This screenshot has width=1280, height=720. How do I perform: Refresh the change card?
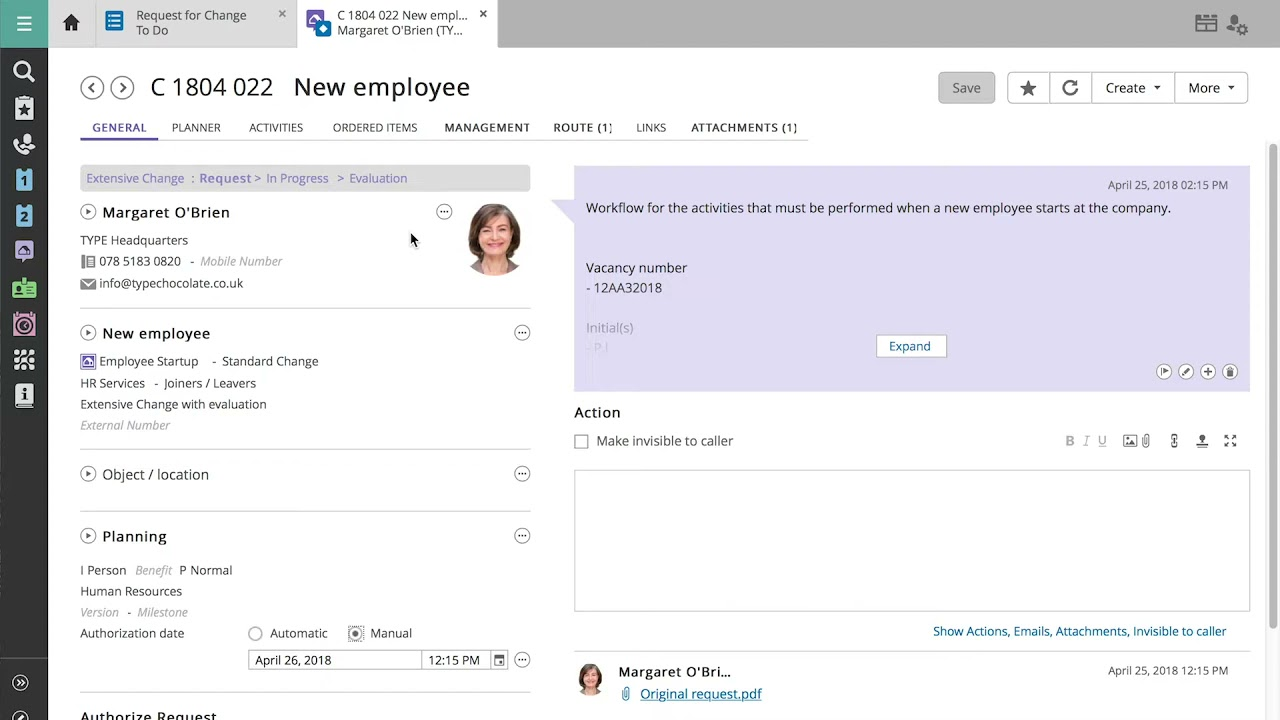pos(1070,88)
